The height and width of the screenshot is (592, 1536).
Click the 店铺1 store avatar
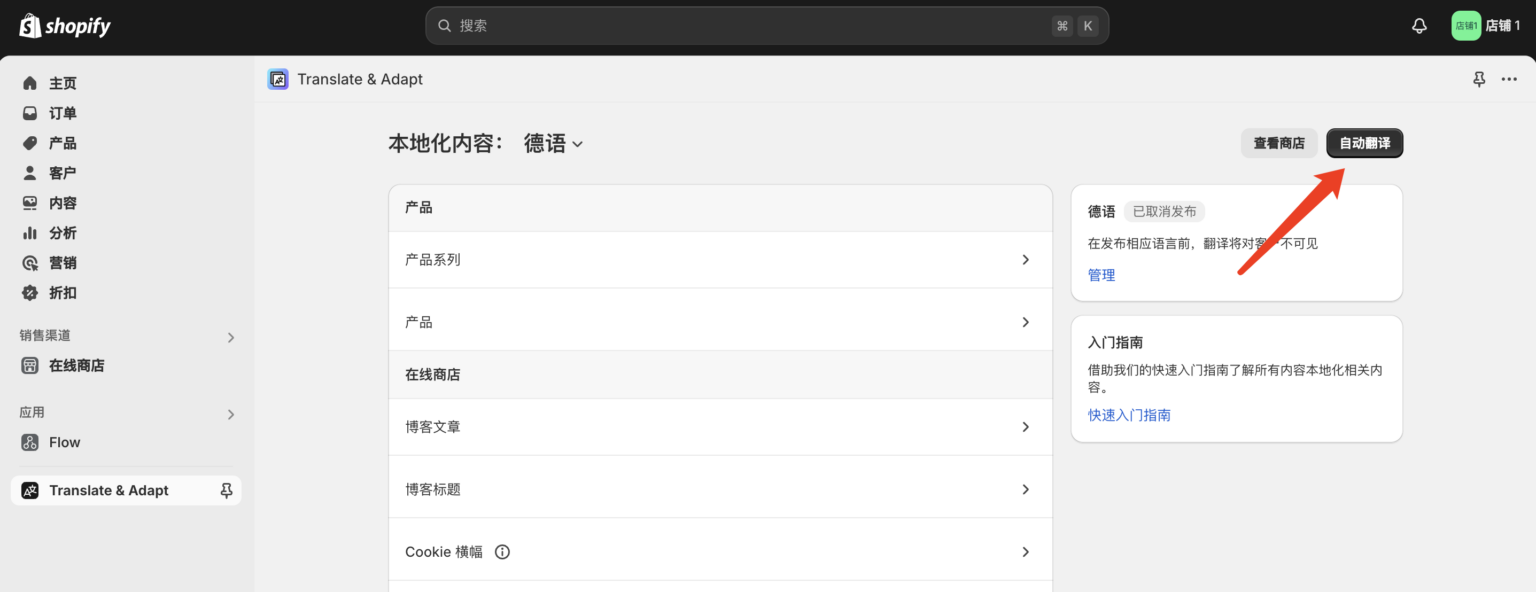[1466, 26]
